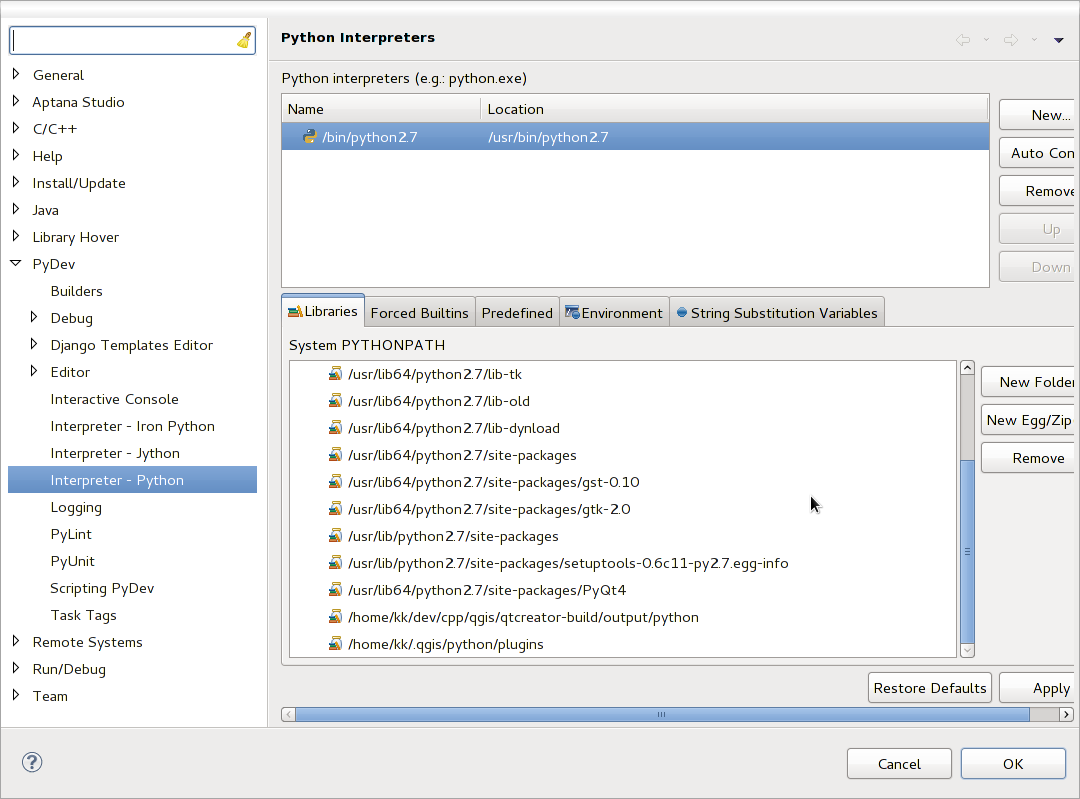Click the Restore Defaults button
Viewport: 1080px width, 799px height.
[929, 688]
